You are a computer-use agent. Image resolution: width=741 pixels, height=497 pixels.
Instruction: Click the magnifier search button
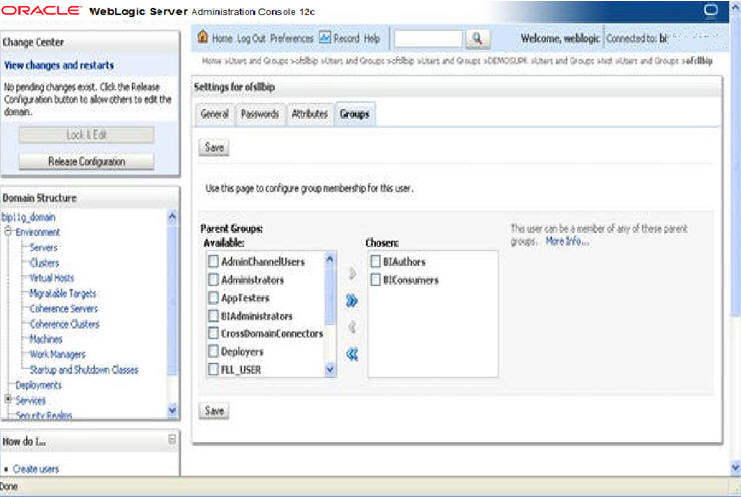point(477,38)
